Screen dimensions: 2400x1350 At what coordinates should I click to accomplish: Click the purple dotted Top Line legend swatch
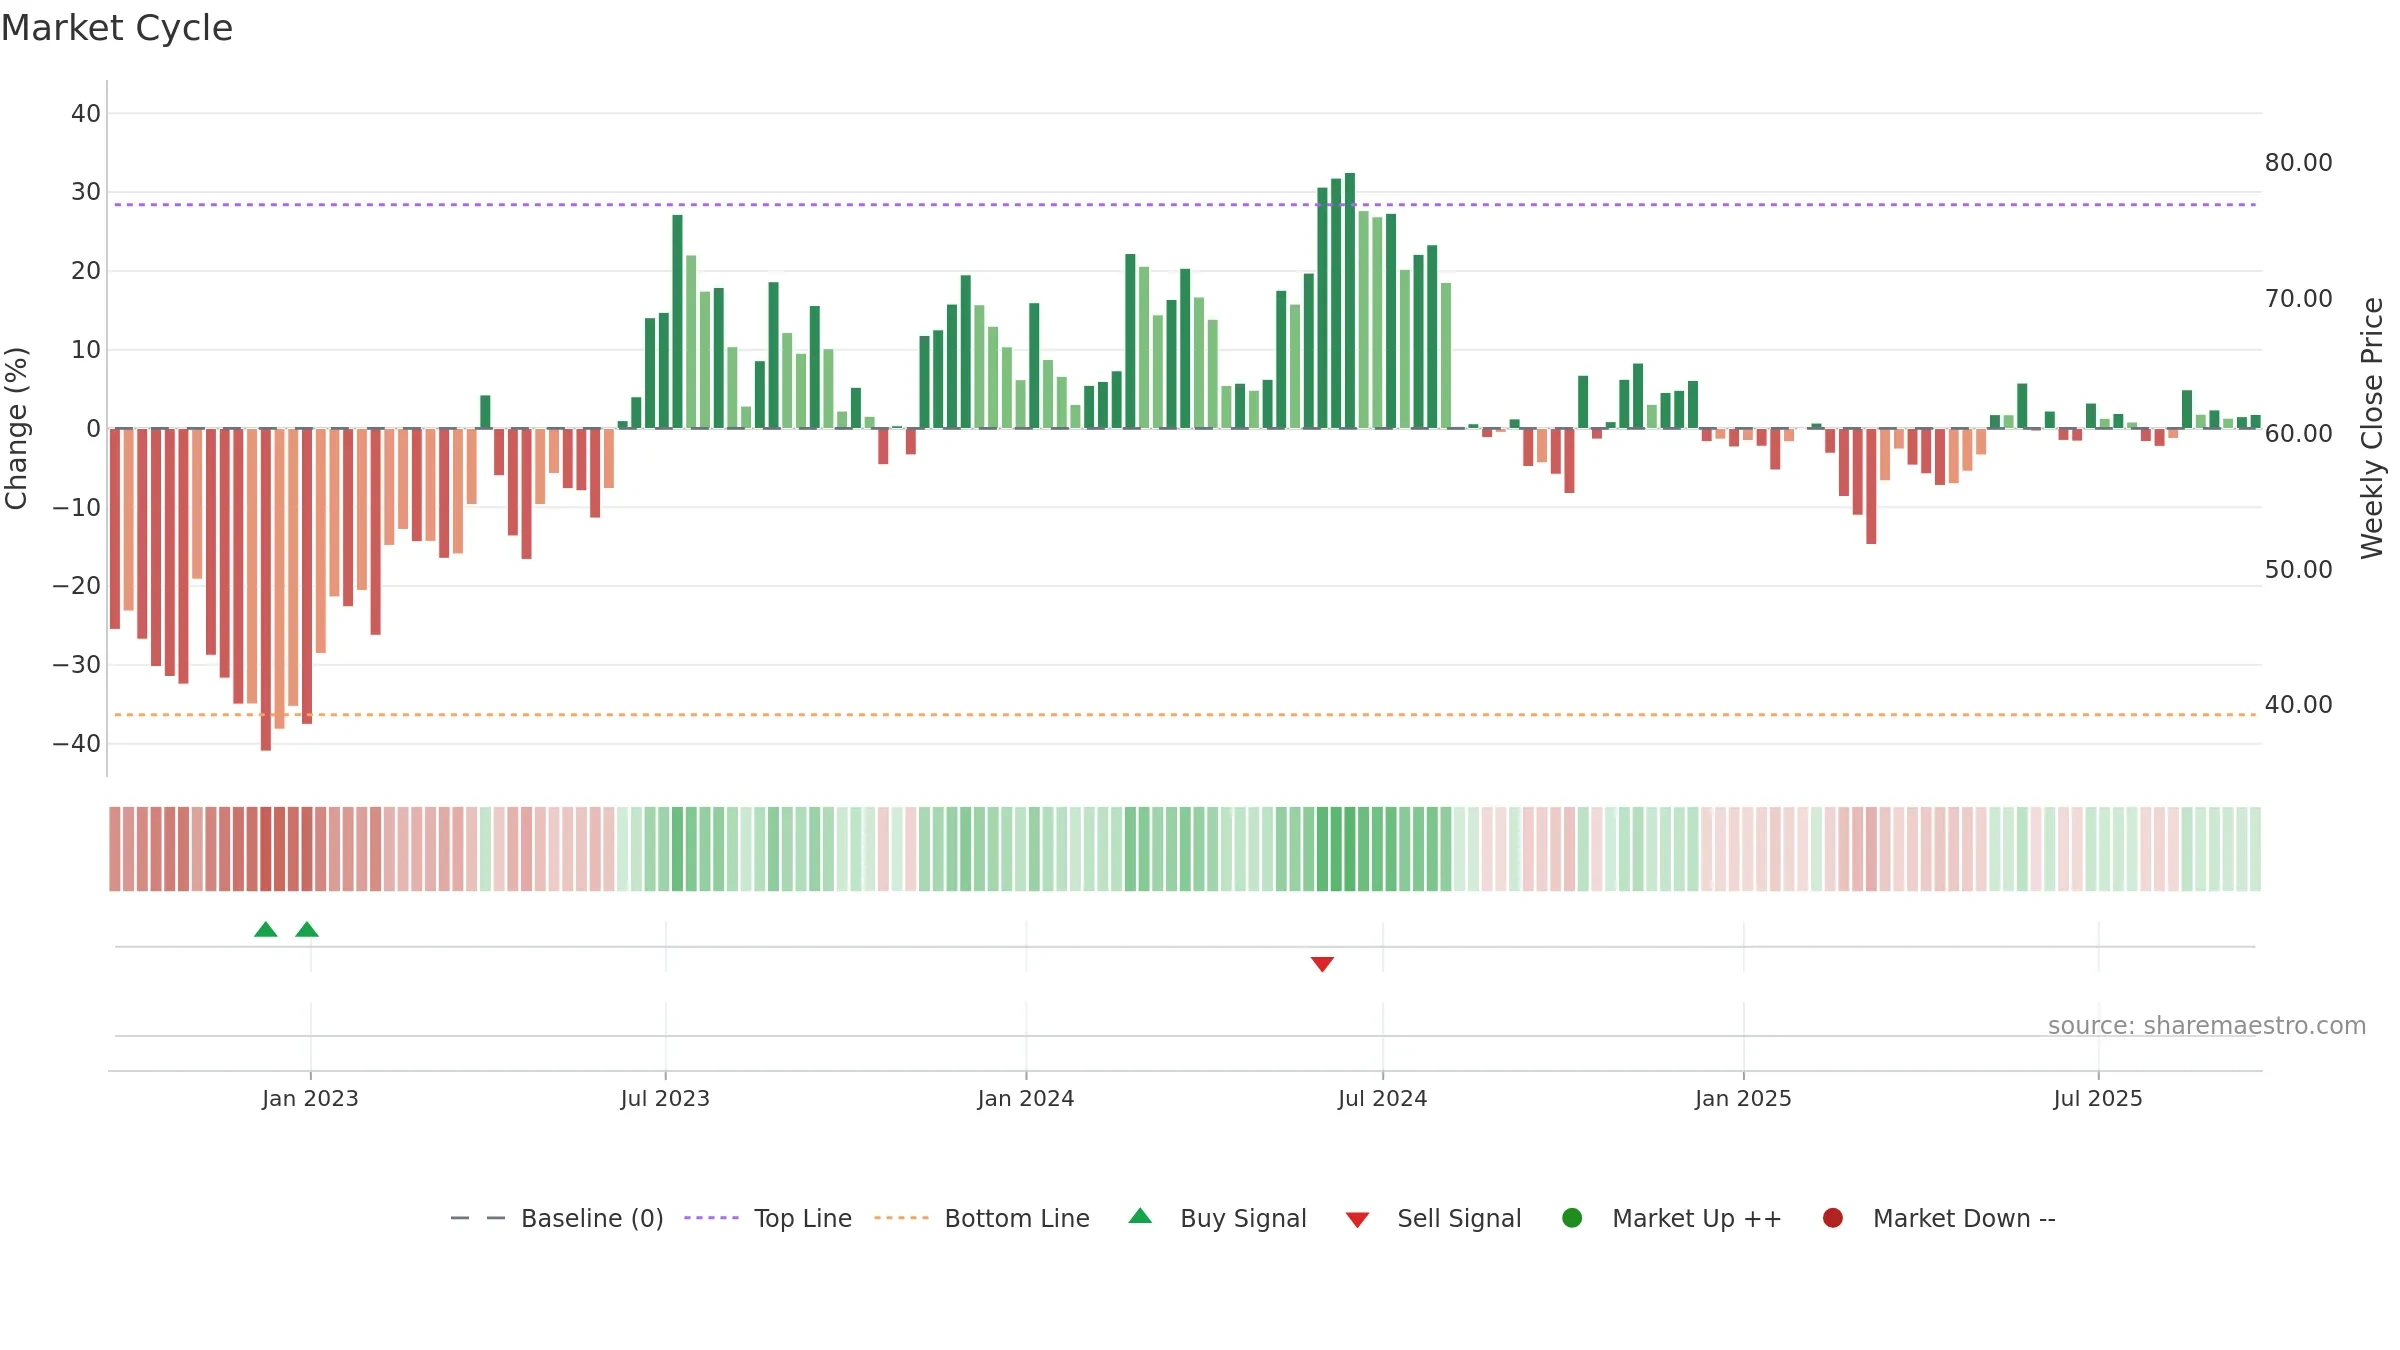click(711, 1218)
